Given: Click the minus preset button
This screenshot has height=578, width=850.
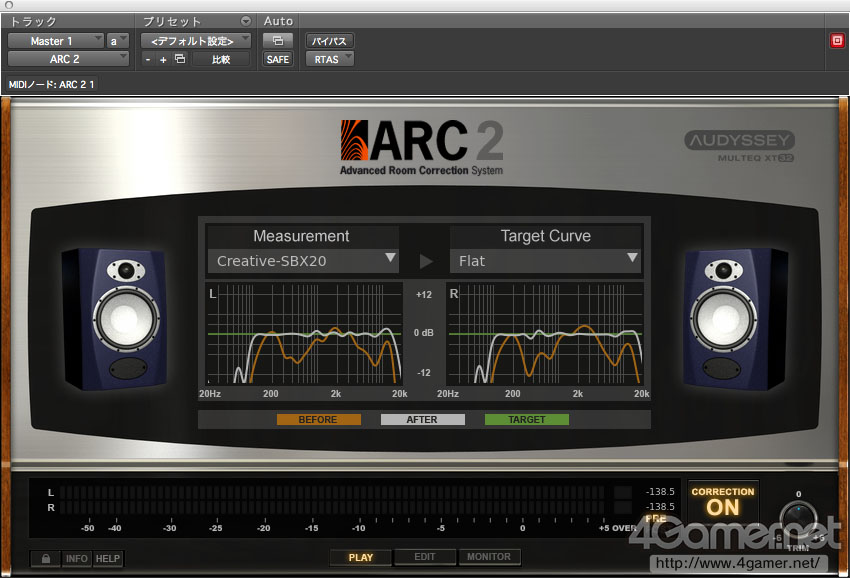Looking at the screenshot, I should tap(148, 59).
